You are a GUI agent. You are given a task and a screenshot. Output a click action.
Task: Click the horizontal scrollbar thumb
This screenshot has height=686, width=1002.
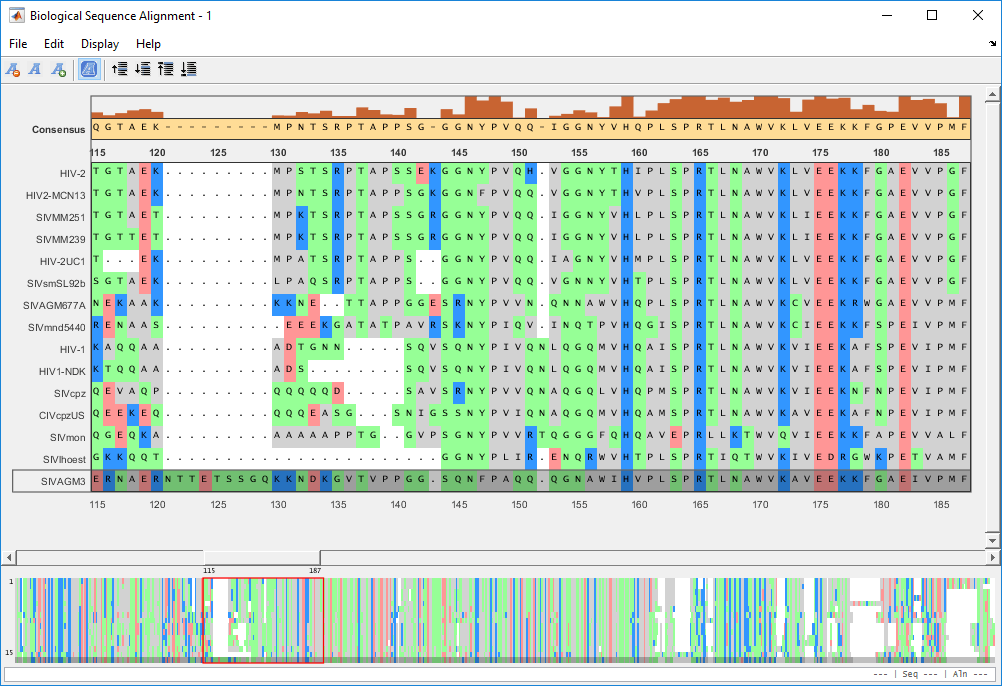262,558
